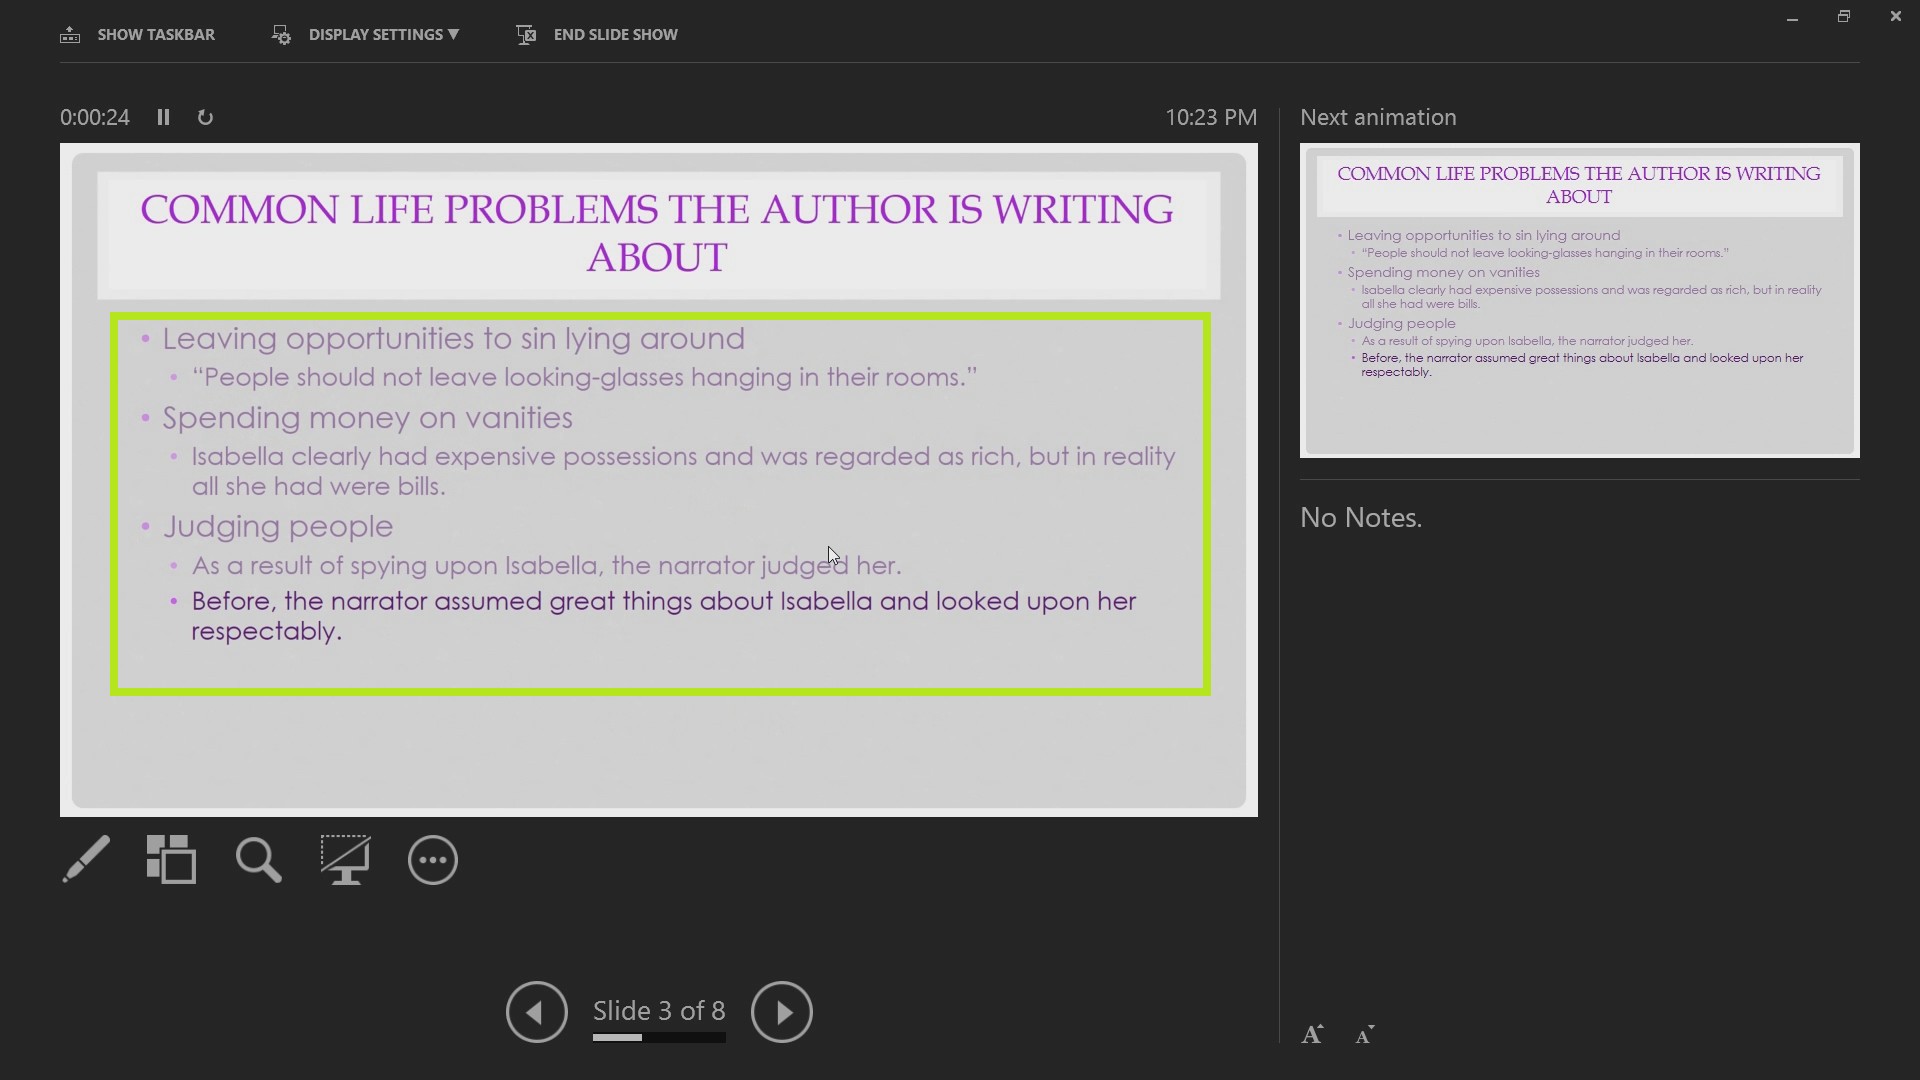Select the pen and laser pointer tools
Screen dimensions: 1920x1080
coord(86,859)
